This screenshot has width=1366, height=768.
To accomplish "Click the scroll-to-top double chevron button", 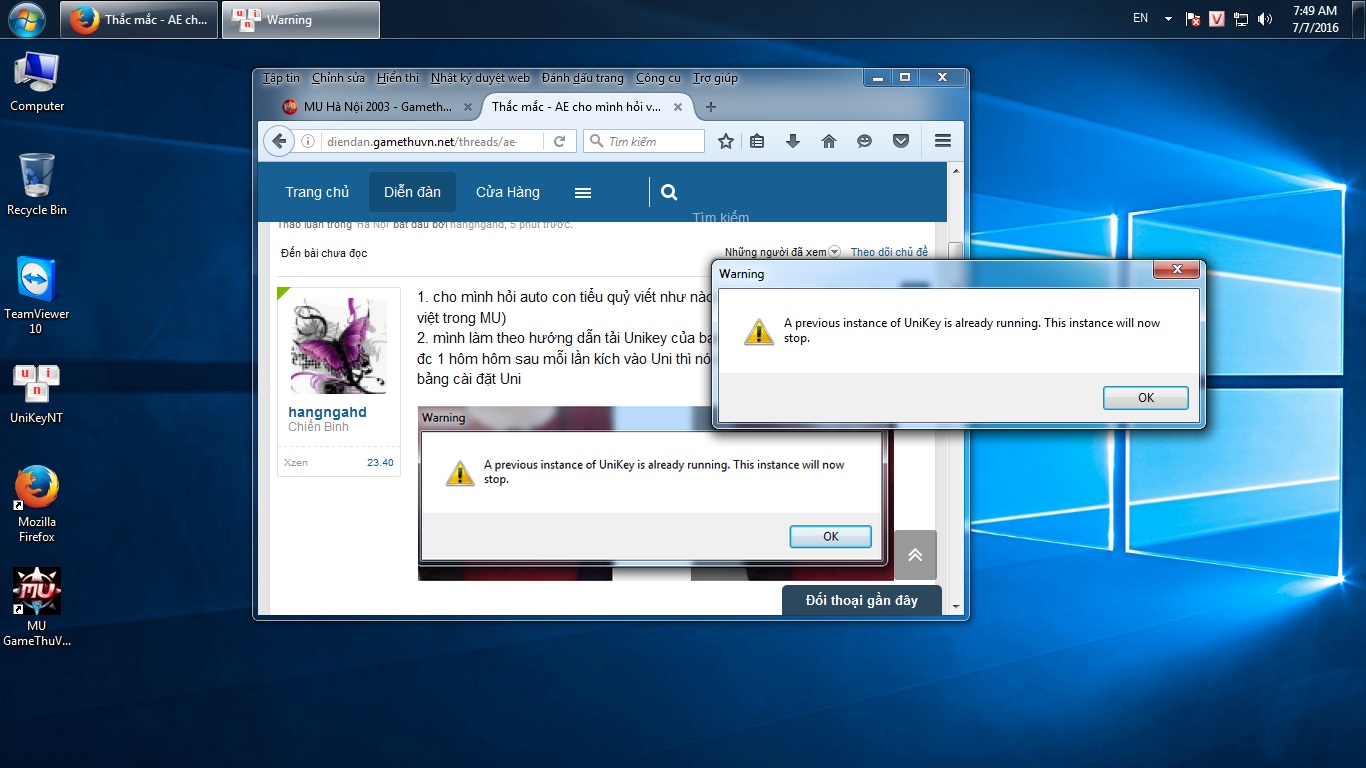I will (x=915, y=555).
